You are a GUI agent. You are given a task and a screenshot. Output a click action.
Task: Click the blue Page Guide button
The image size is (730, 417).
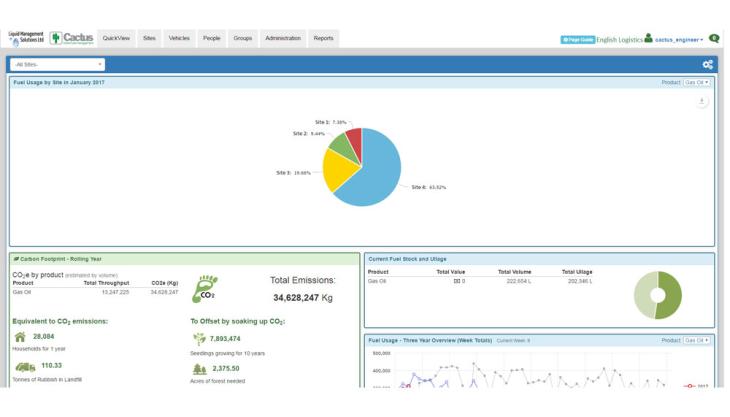point(577,40)
